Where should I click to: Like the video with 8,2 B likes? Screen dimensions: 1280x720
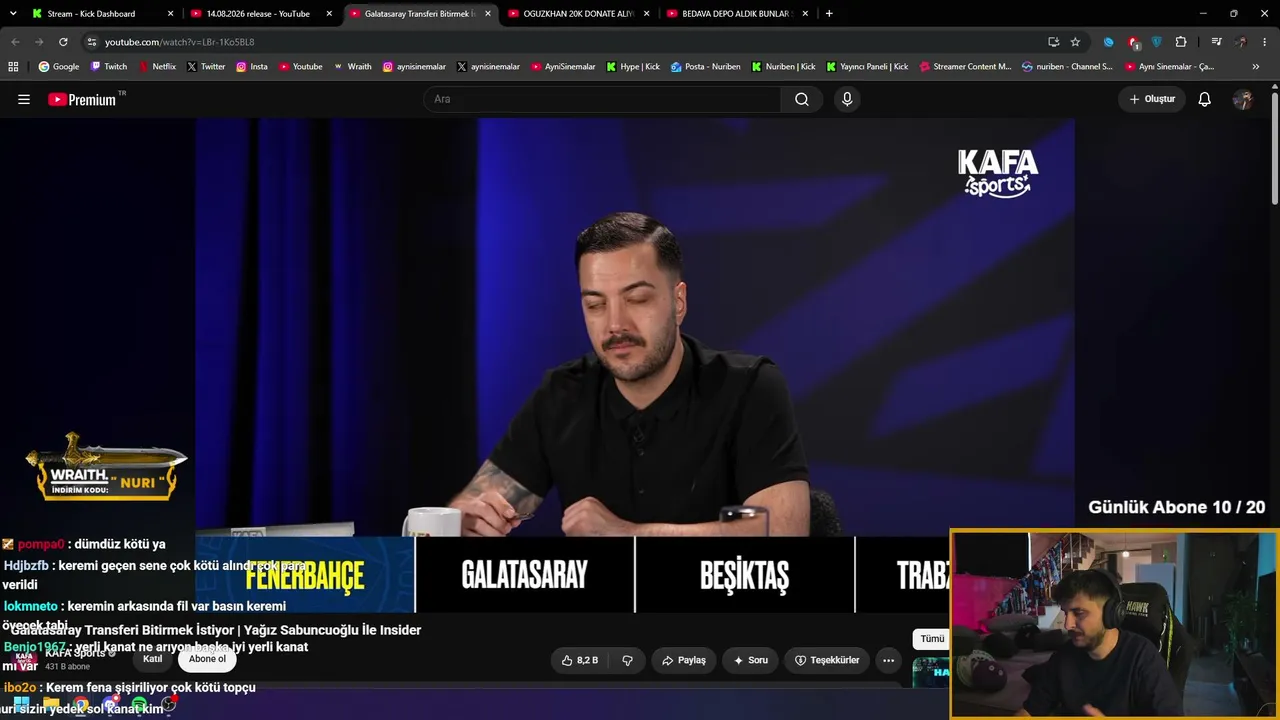pos(580,660)
